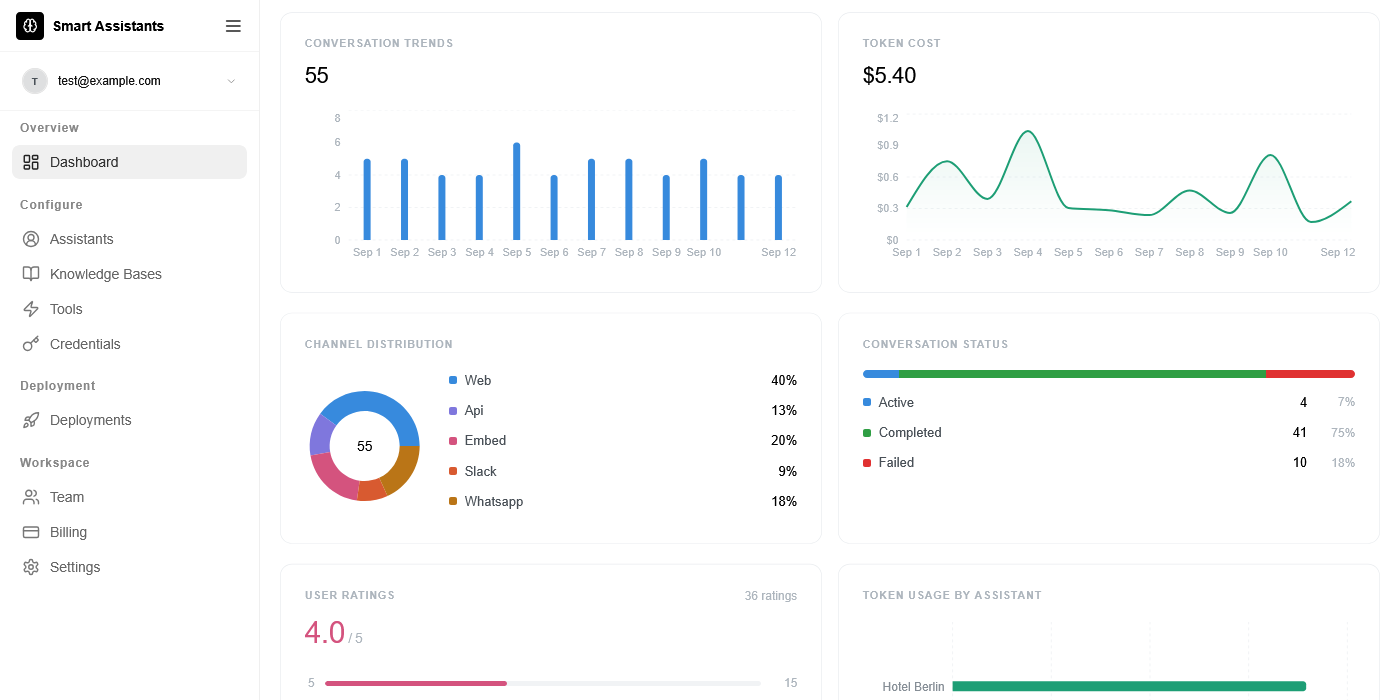Click the 4.0 user rating score

tap(325, 632)
